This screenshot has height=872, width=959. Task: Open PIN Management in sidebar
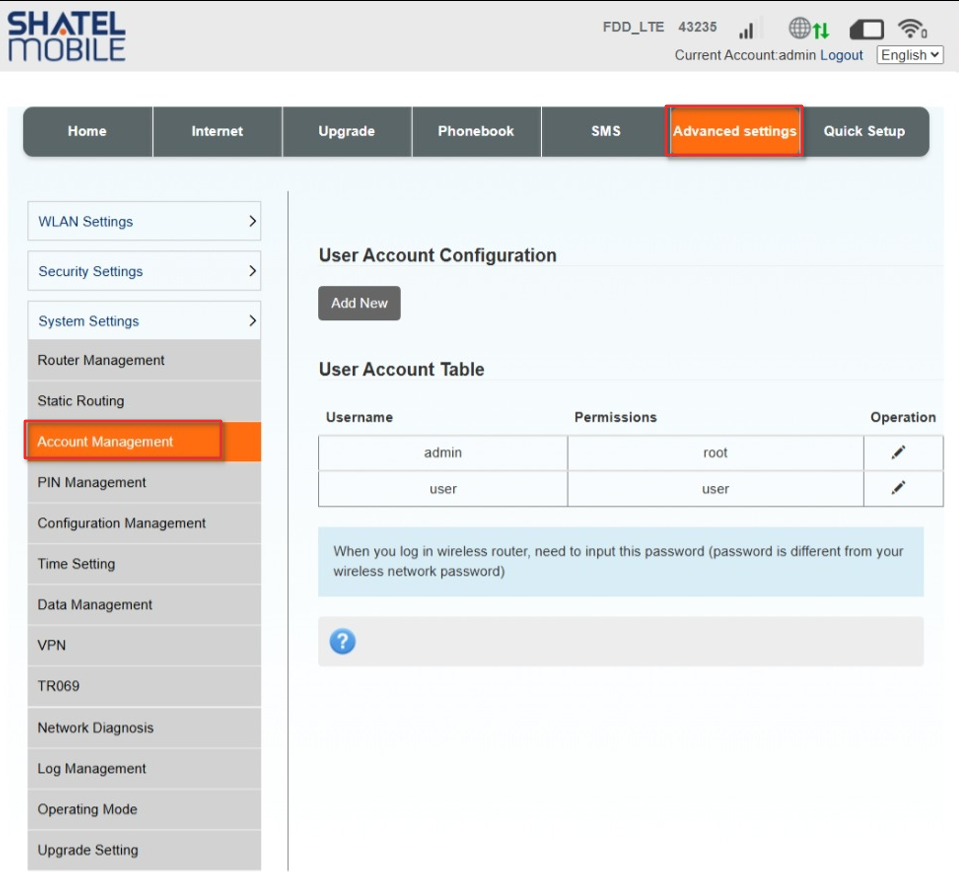(x=144, y=482)
